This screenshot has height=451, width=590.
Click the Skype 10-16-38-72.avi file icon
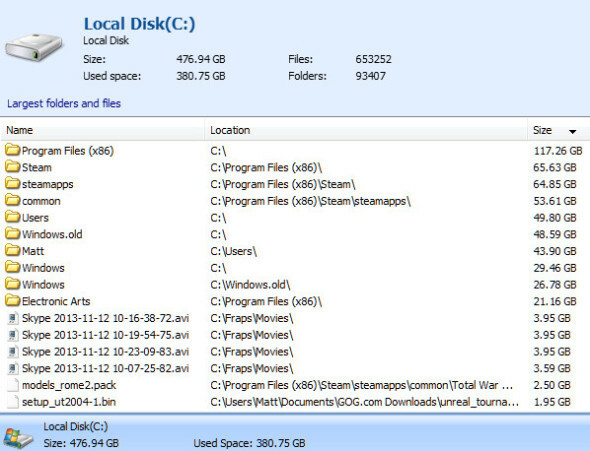pos(13,318)
